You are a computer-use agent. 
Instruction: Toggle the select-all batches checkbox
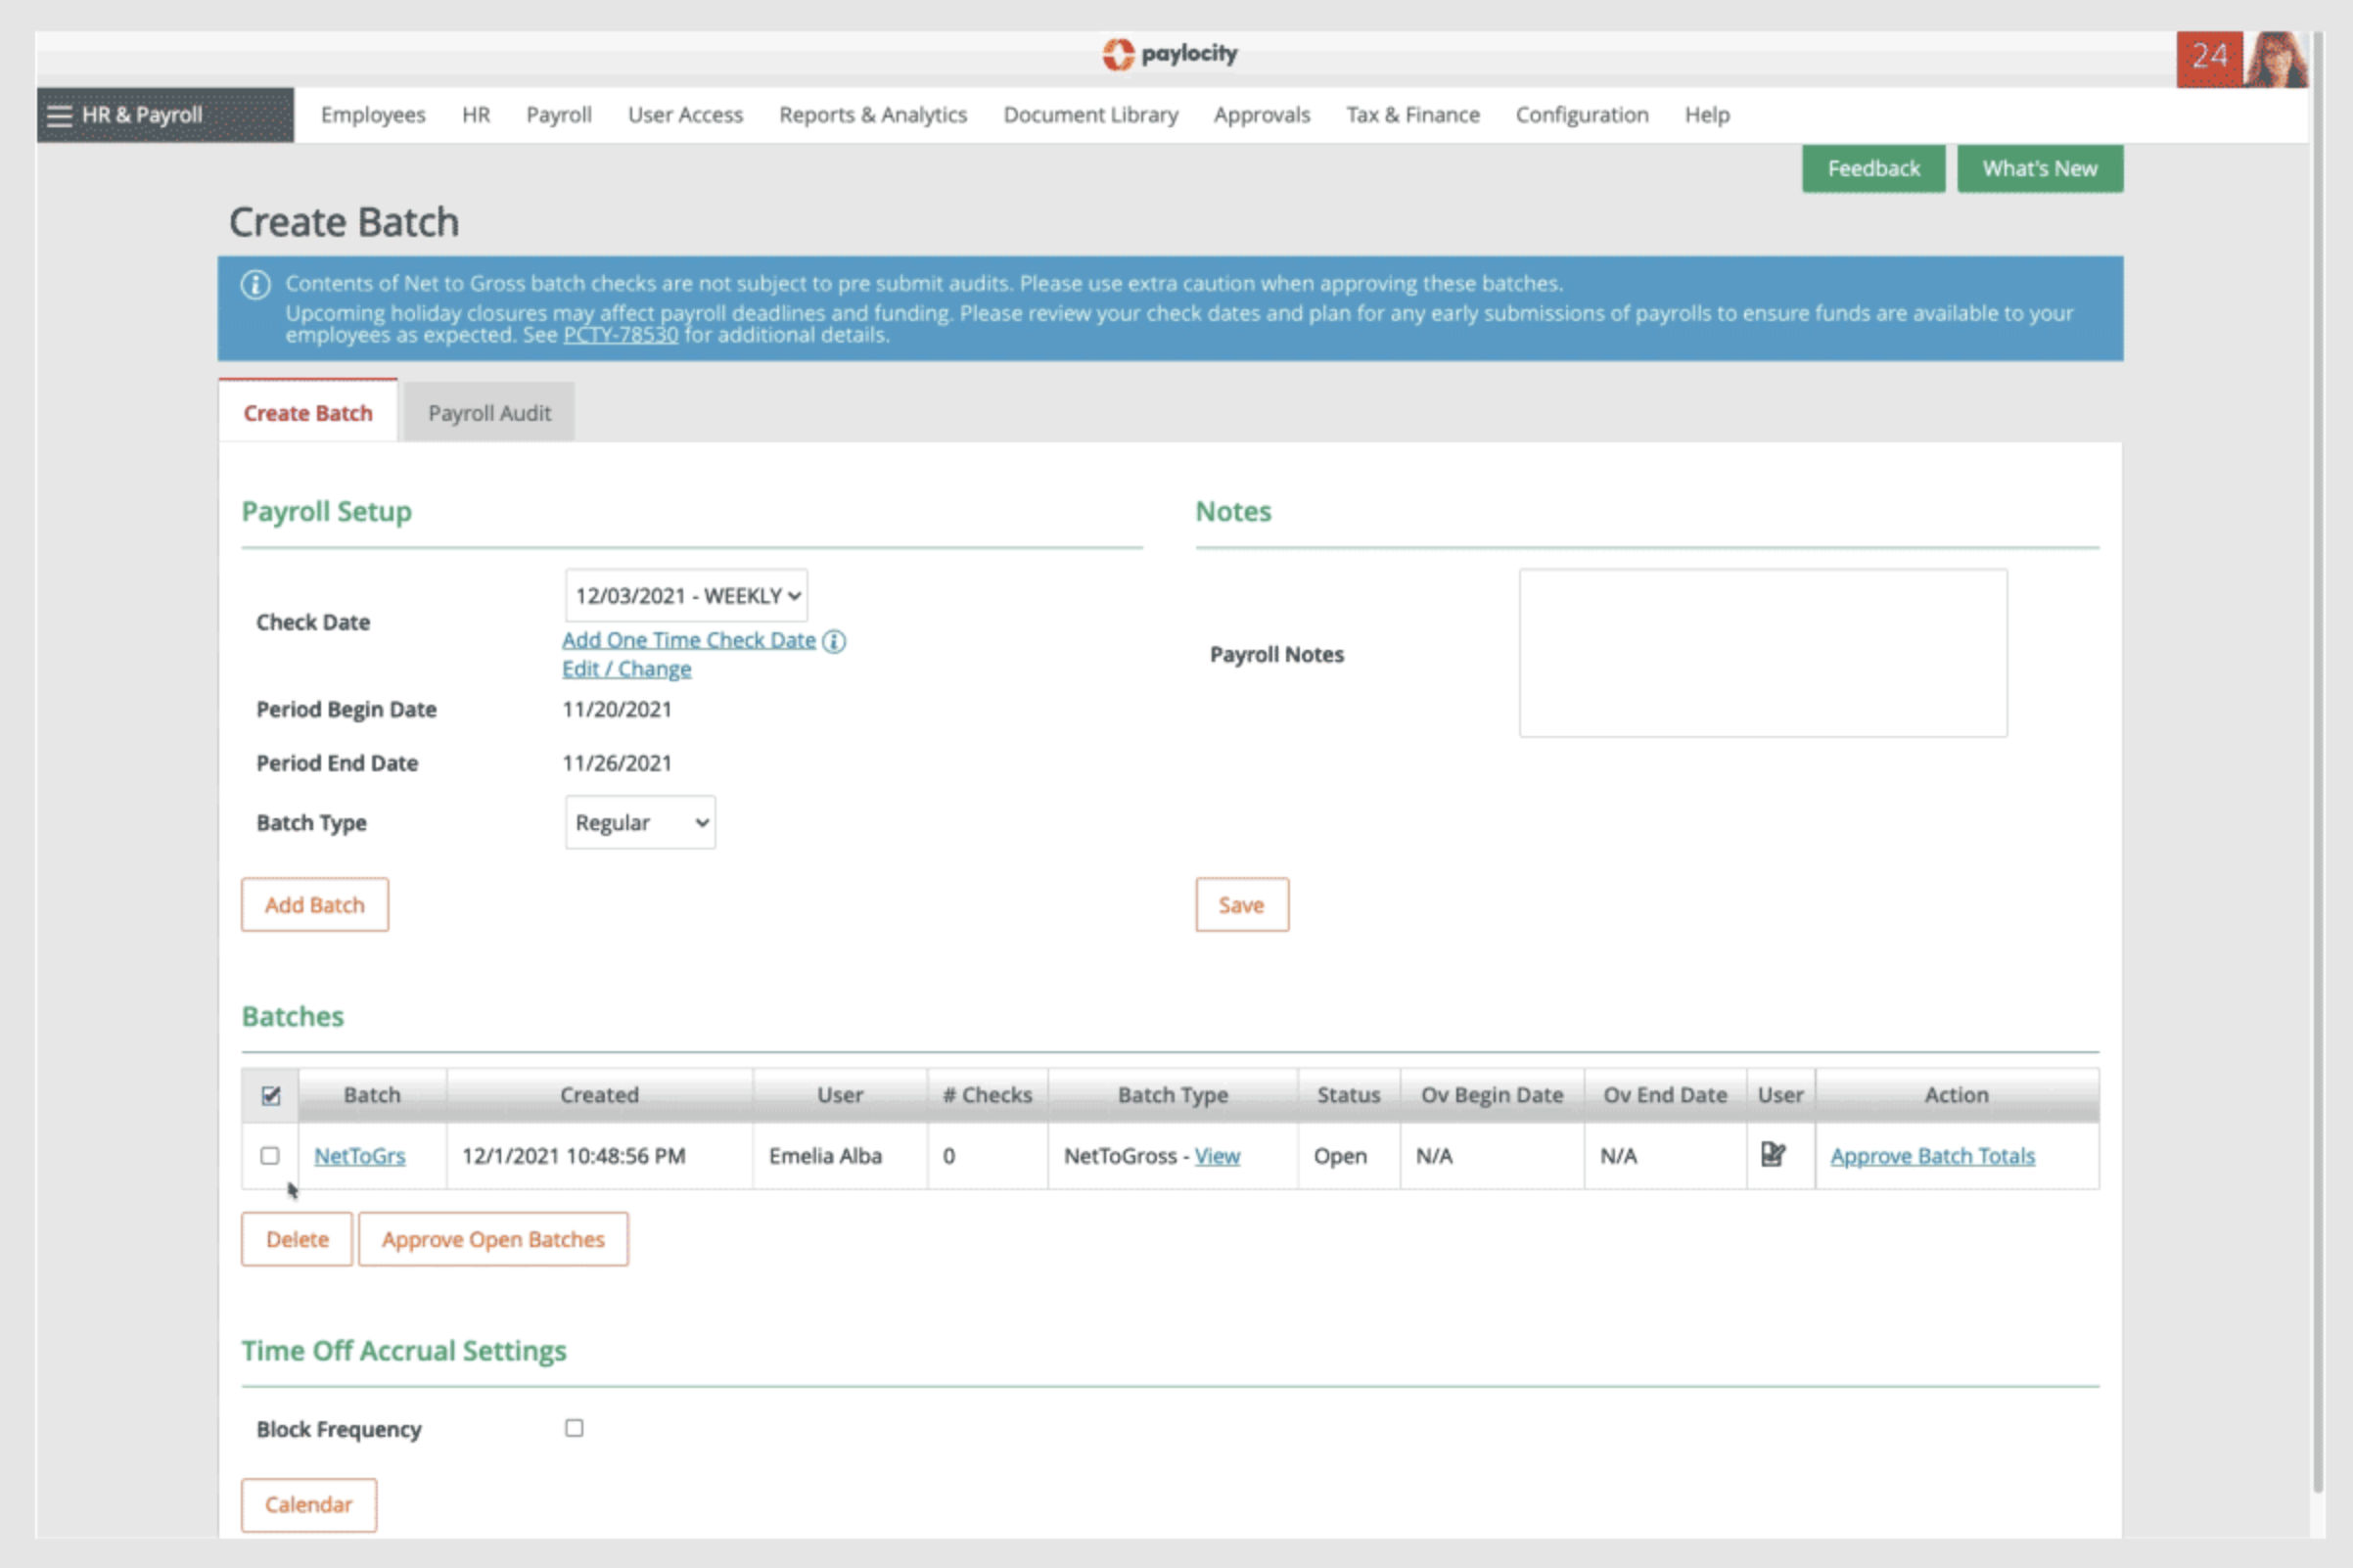[x=270, y=1095]
